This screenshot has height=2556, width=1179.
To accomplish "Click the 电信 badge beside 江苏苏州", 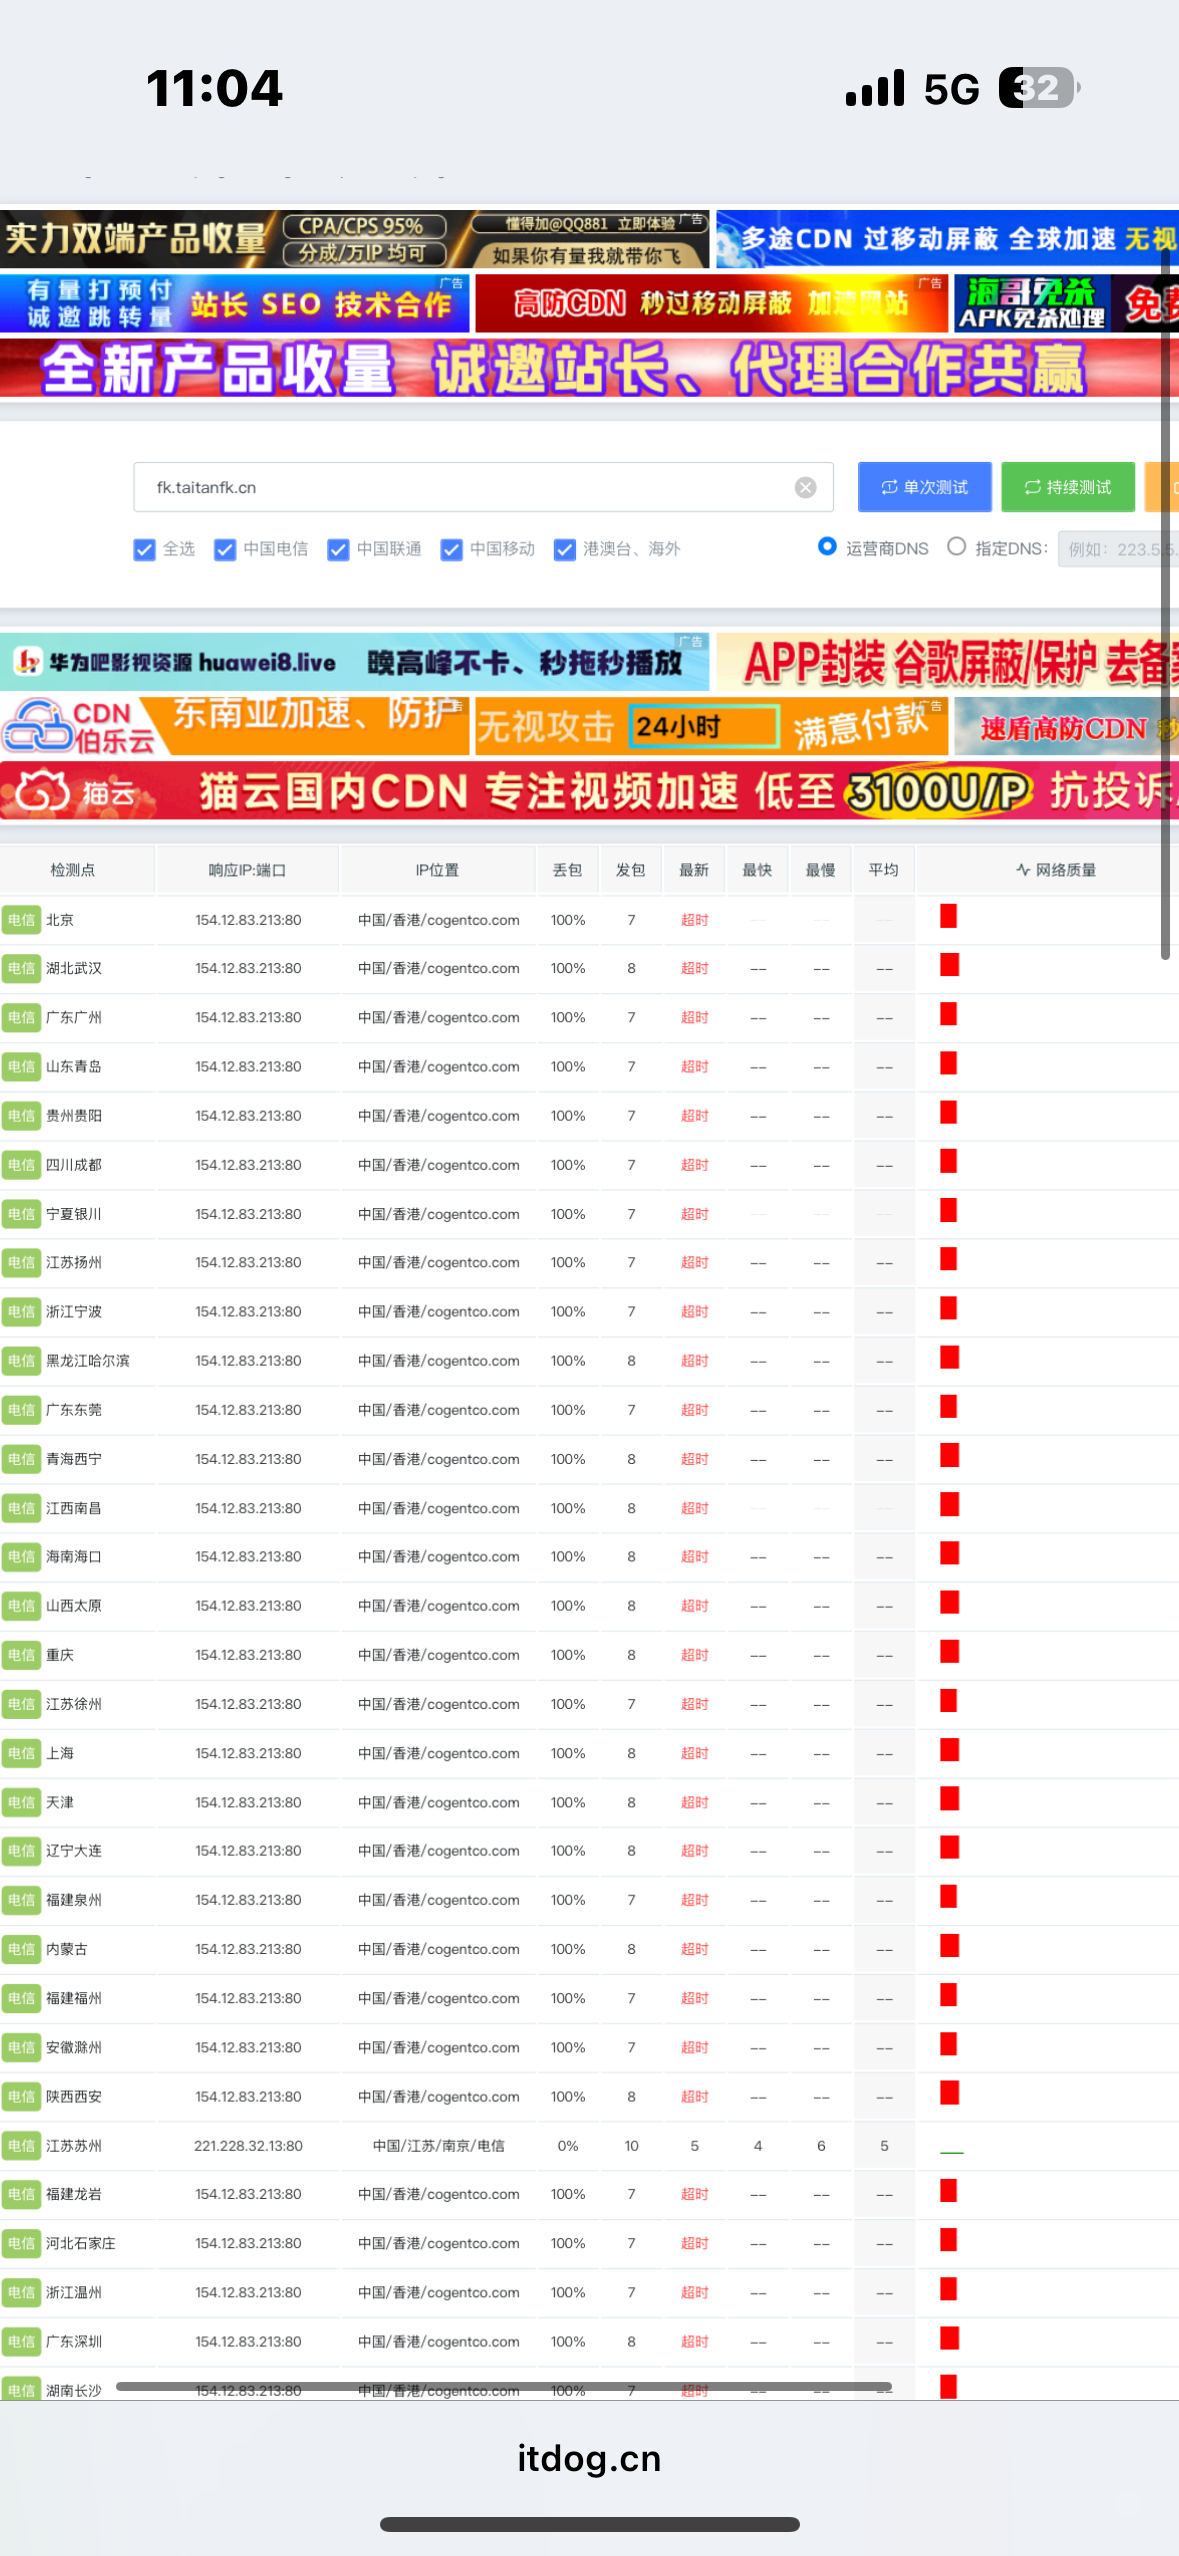I will 21,2145.
